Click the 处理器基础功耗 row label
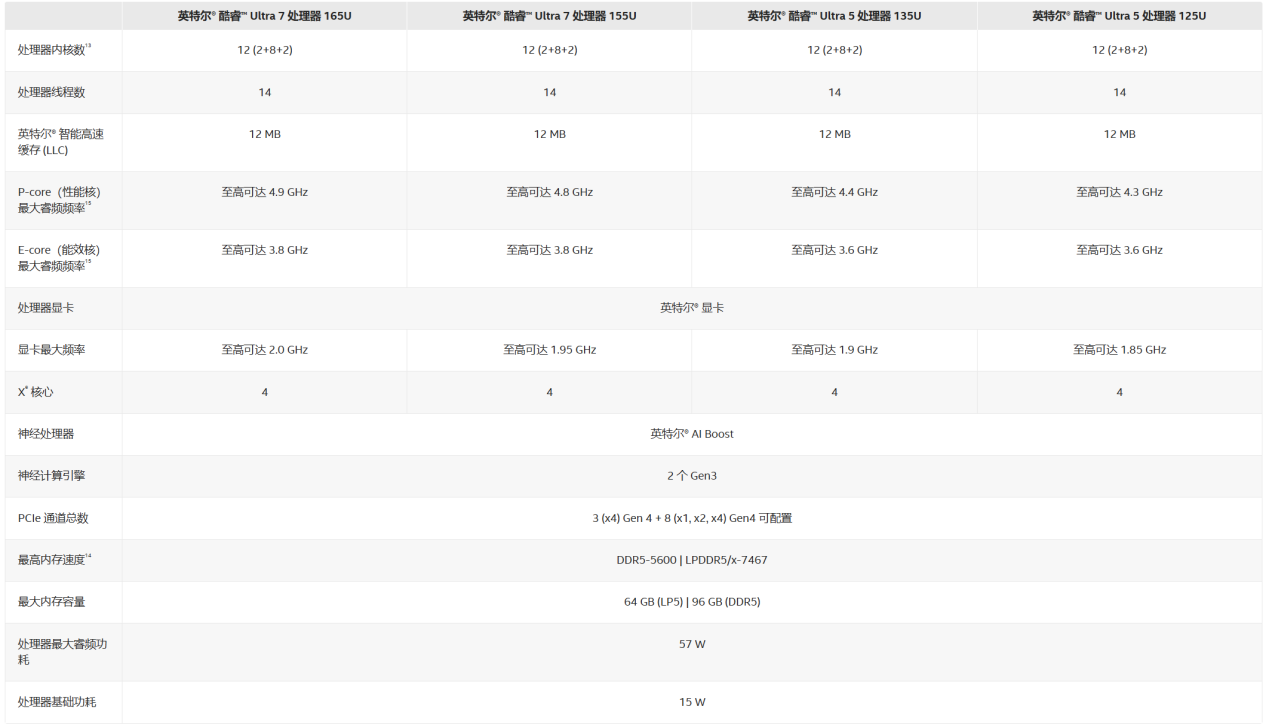 pos(57,702)
